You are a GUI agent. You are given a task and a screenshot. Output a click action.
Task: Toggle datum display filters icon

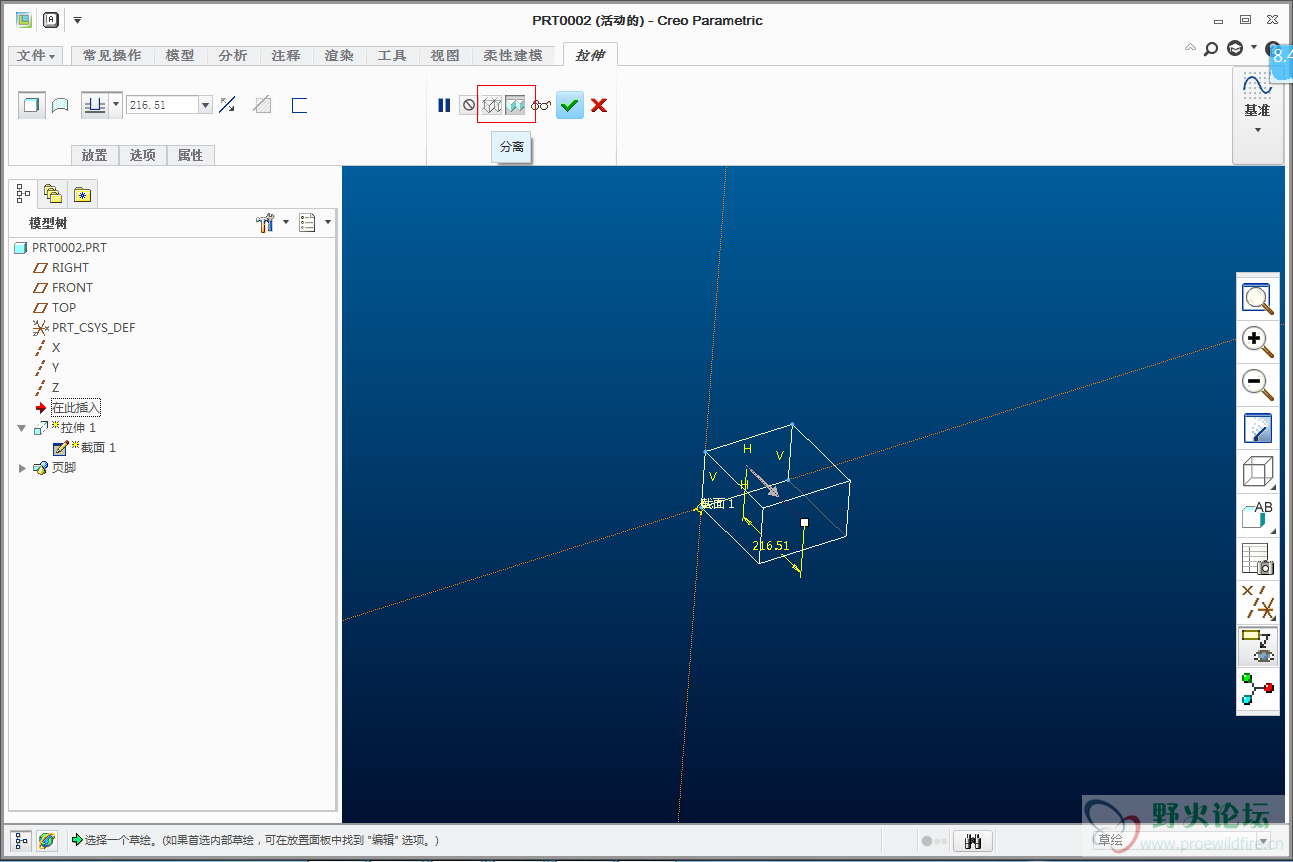[1258, 602]
